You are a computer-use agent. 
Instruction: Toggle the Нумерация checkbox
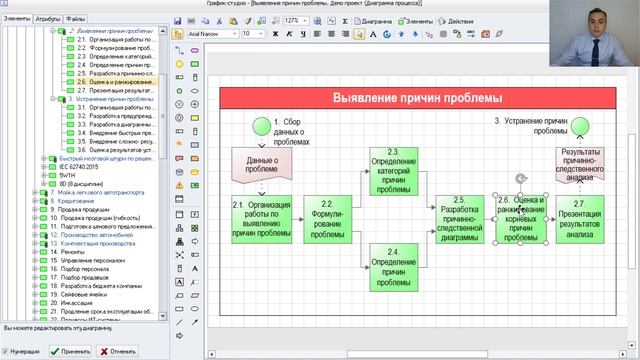[5, 351]
